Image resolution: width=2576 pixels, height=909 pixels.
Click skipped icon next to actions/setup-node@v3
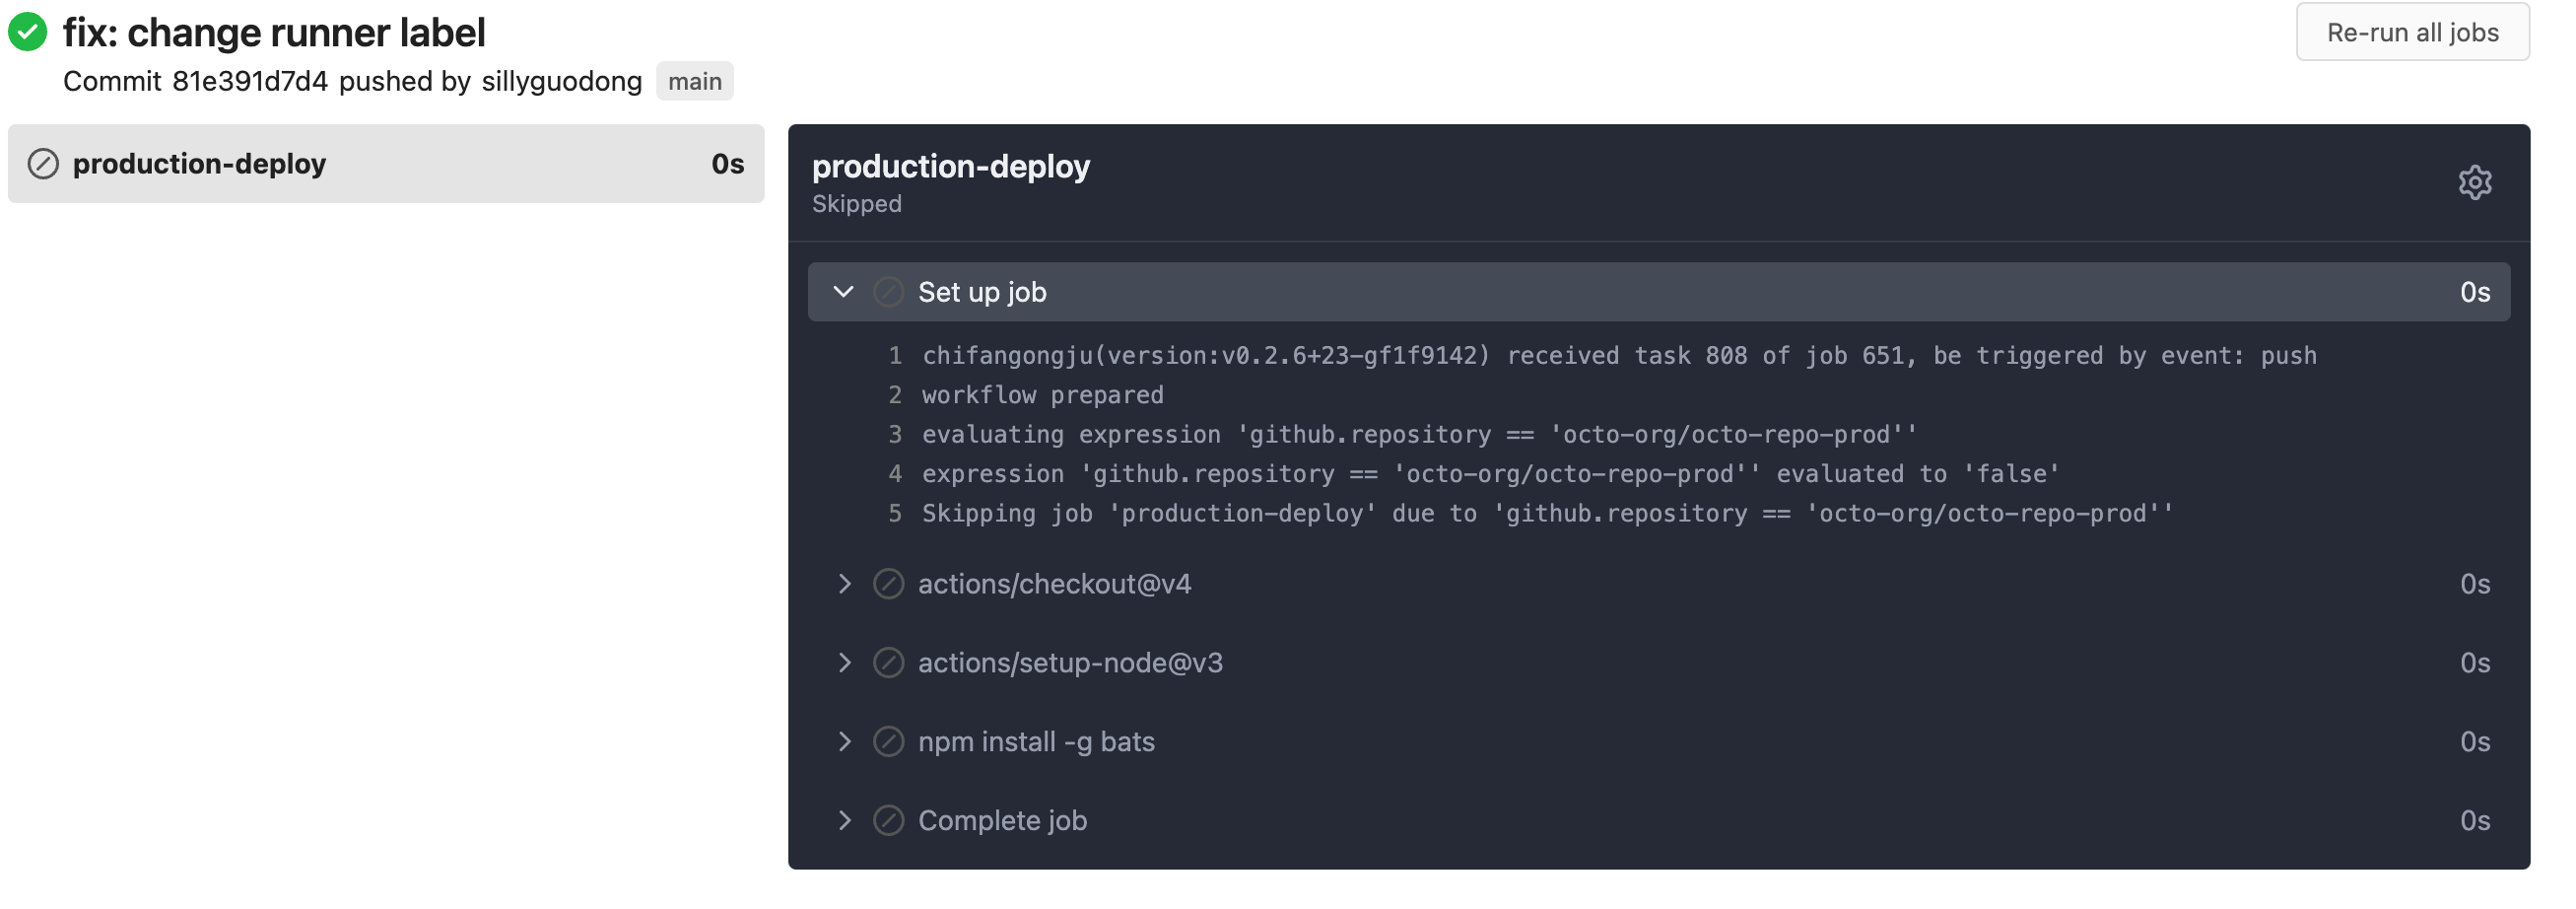pos(888,663)
